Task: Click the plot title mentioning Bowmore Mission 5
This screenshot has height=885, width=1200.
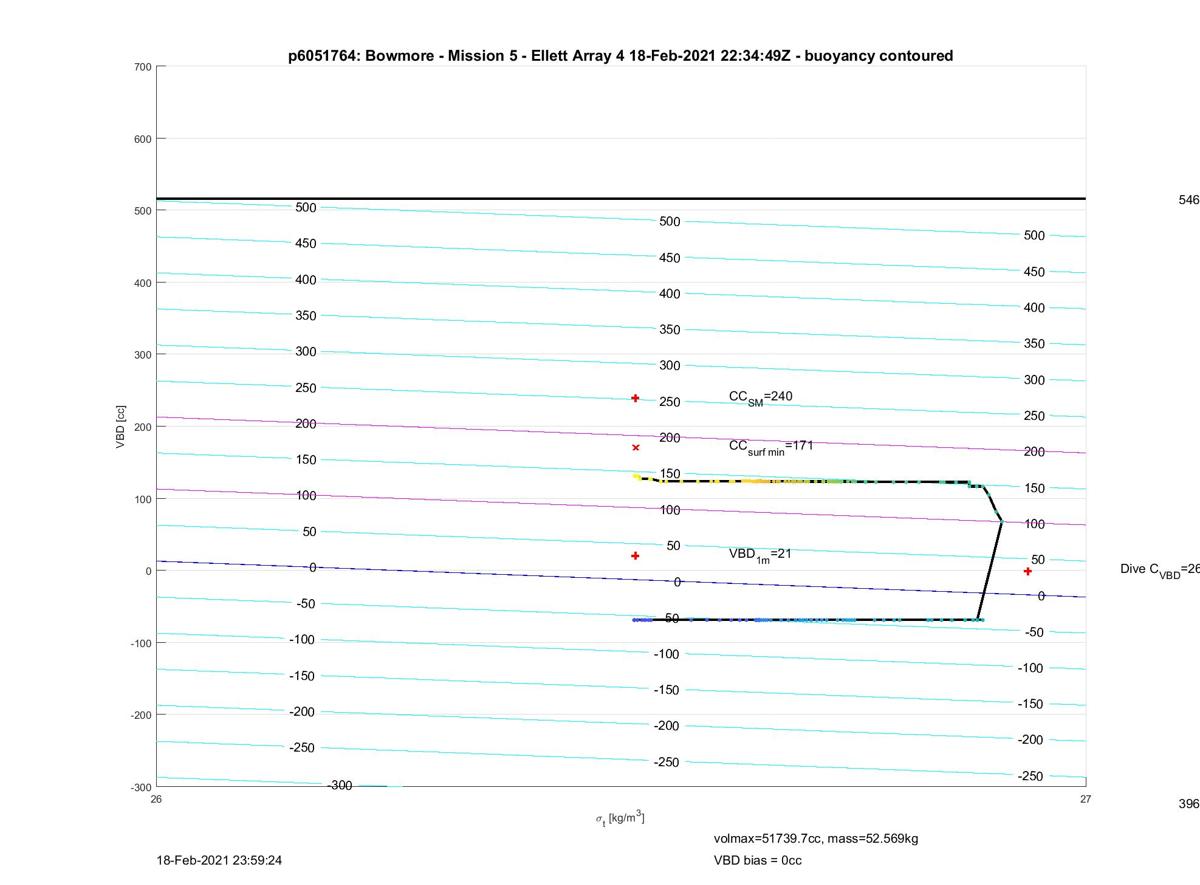Action: pyautogui.click(x=620, y=56)
